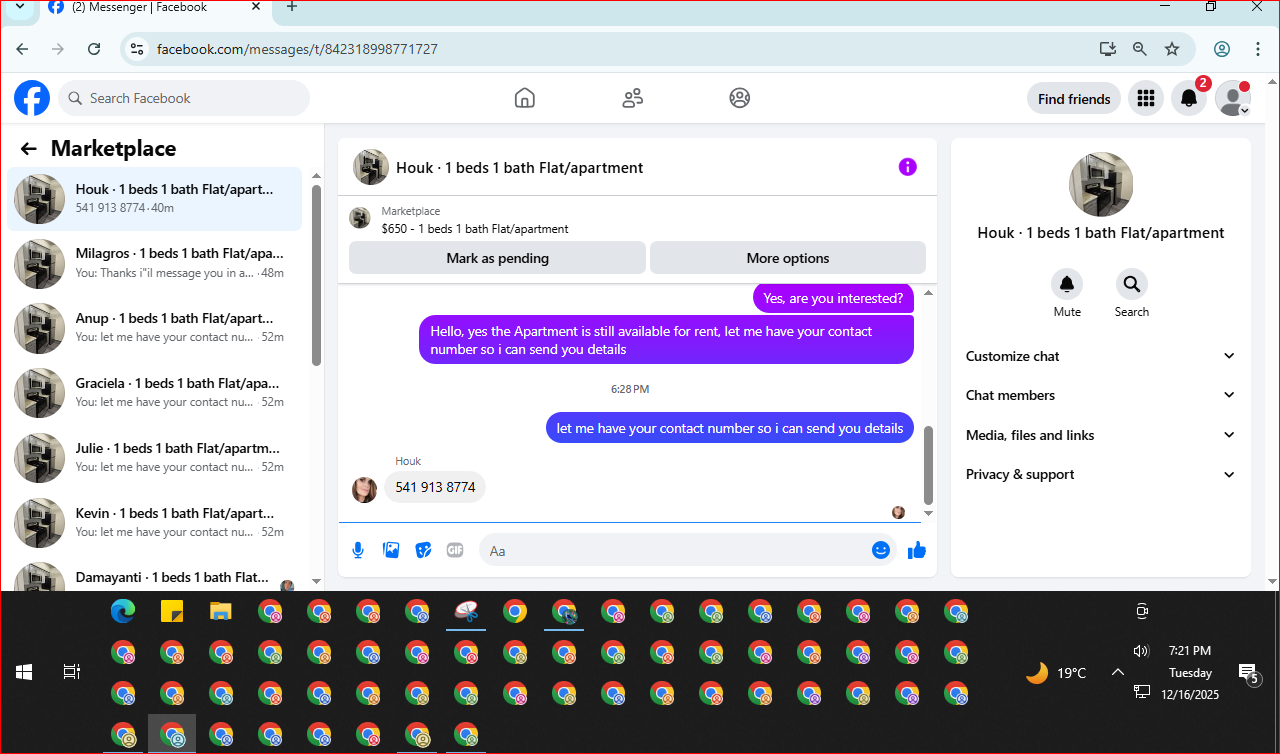Open the Chrome tab search dropdown
Image resolution: width=1280 pixels, height=754 pixels.
(20, 7)
